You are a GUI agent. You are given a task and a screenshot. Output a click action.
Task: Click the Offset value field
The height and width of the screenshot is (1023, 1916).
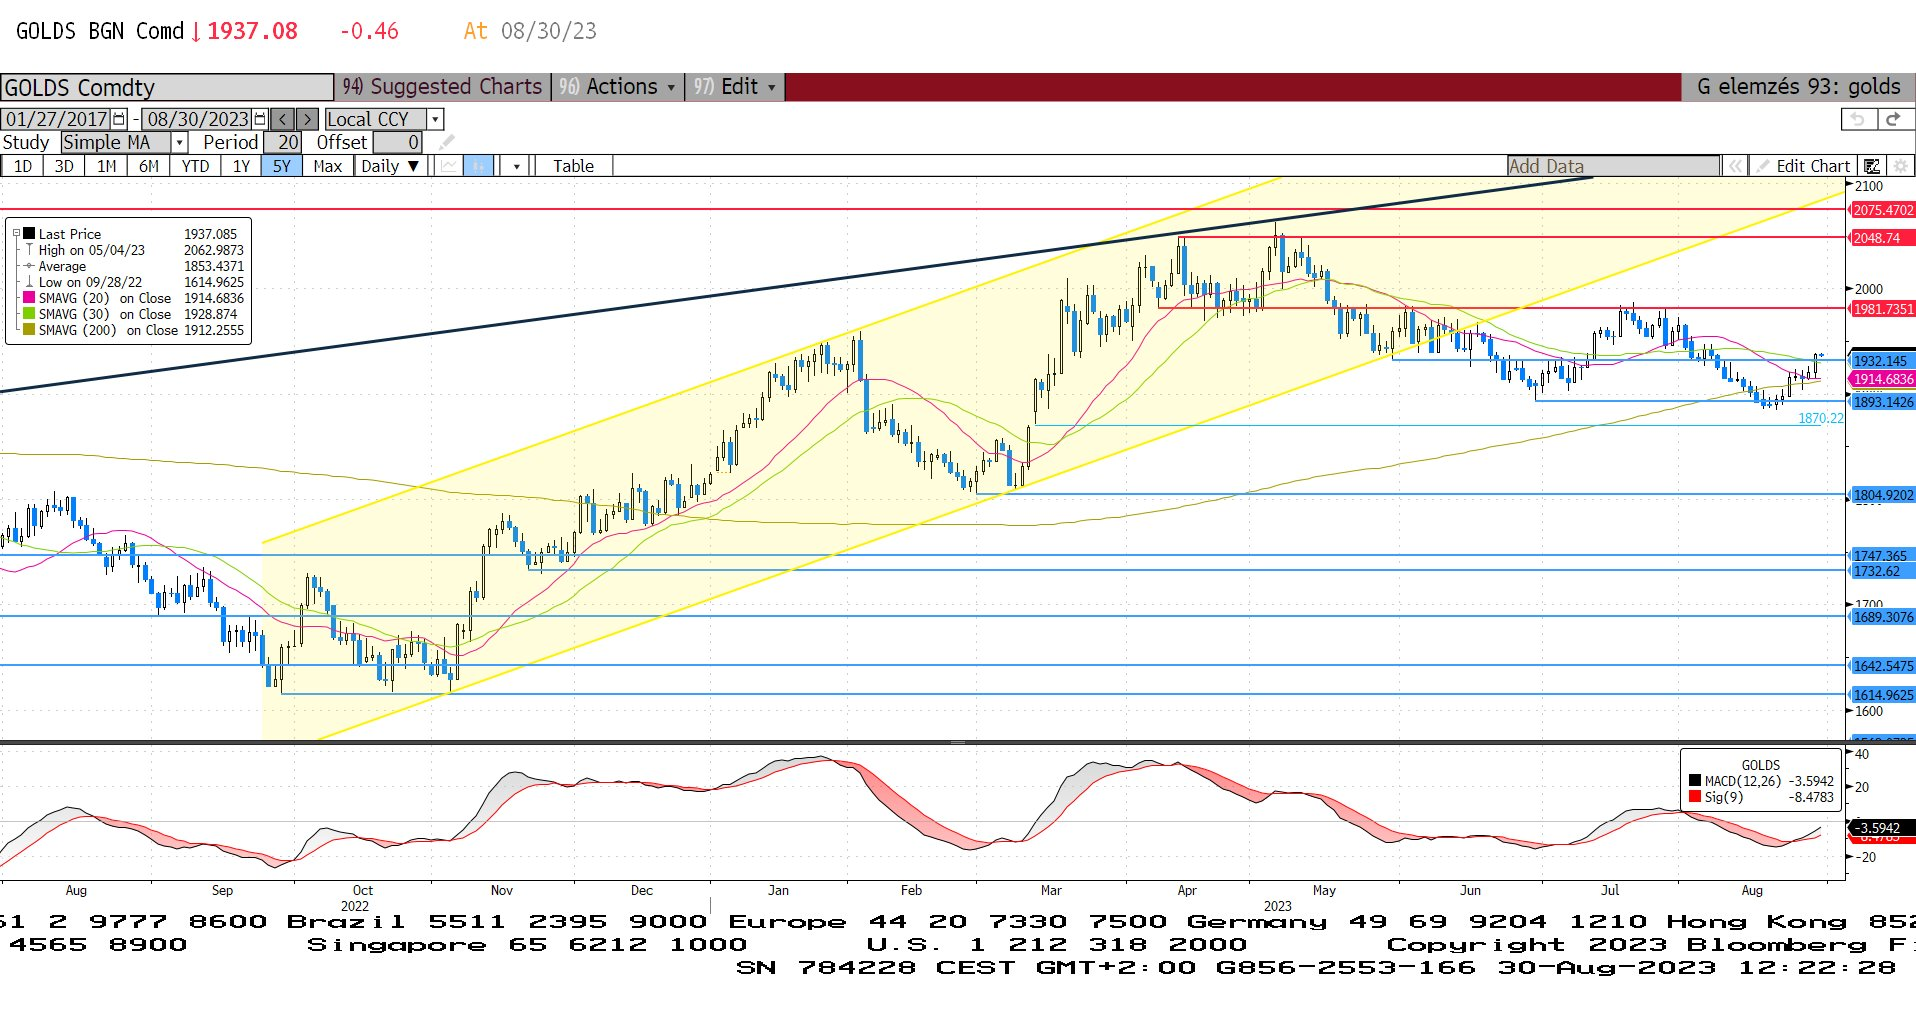tap(397, 142)
